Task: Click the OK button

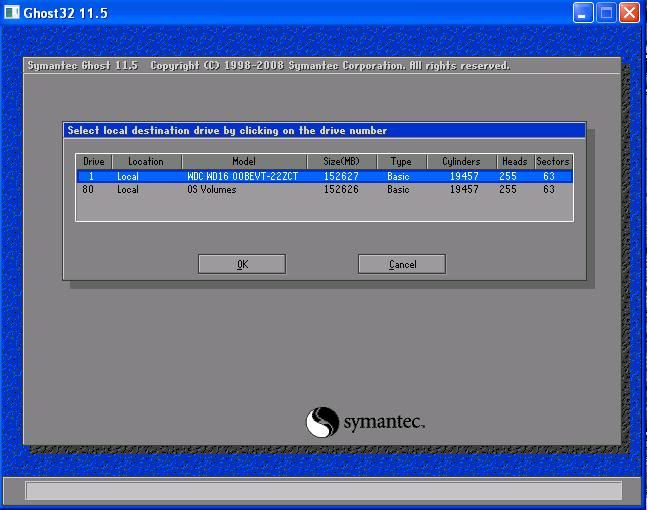Action: click(242, 264)
